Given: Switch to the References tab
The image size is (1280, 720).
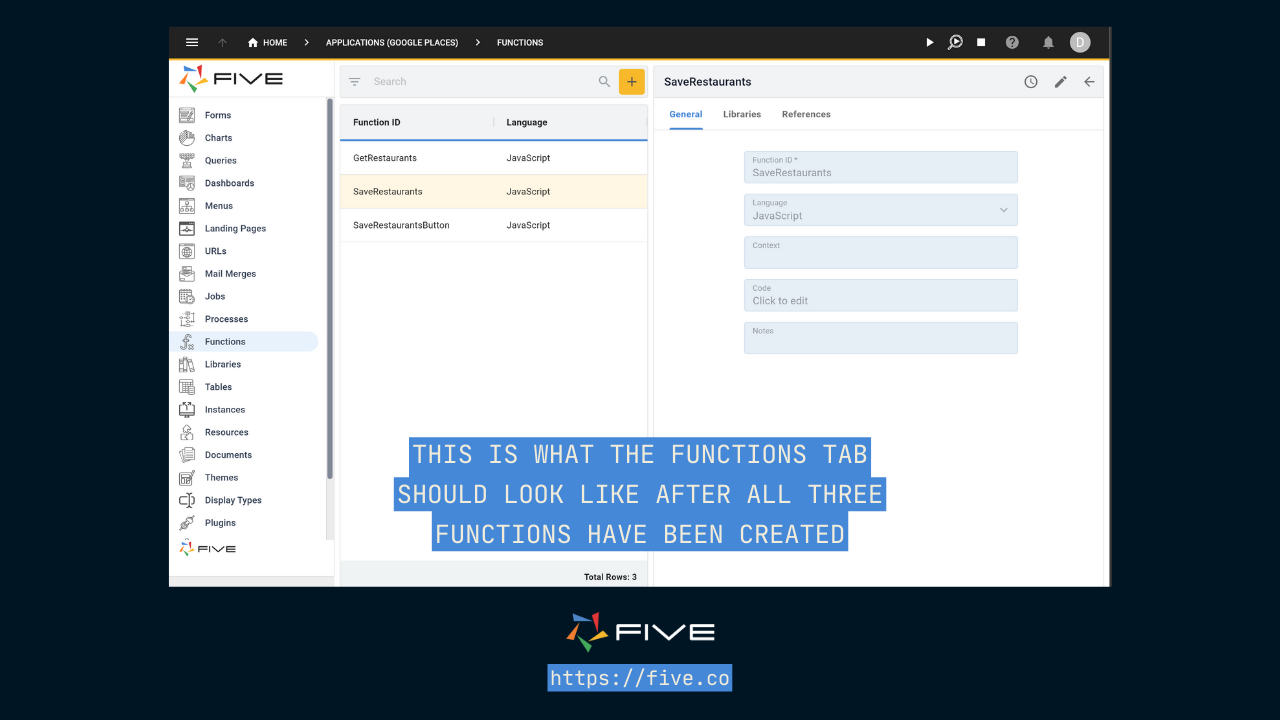Looking at the screenshot, I should tap(806, 115).
